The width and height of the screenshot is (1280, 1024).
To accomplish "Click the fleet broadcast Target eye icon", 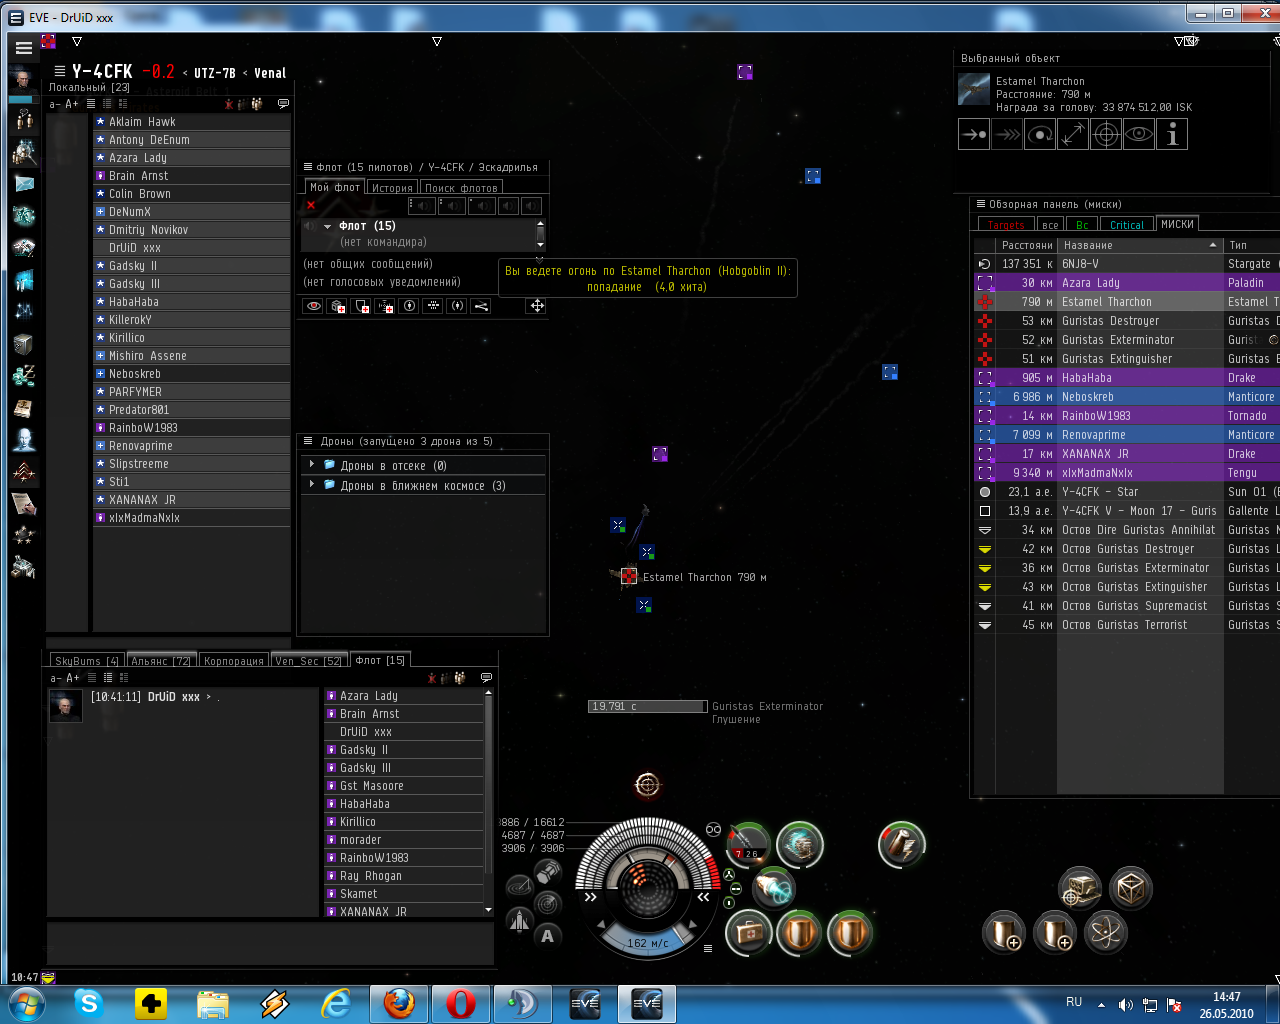I will (x=314, y=306).
